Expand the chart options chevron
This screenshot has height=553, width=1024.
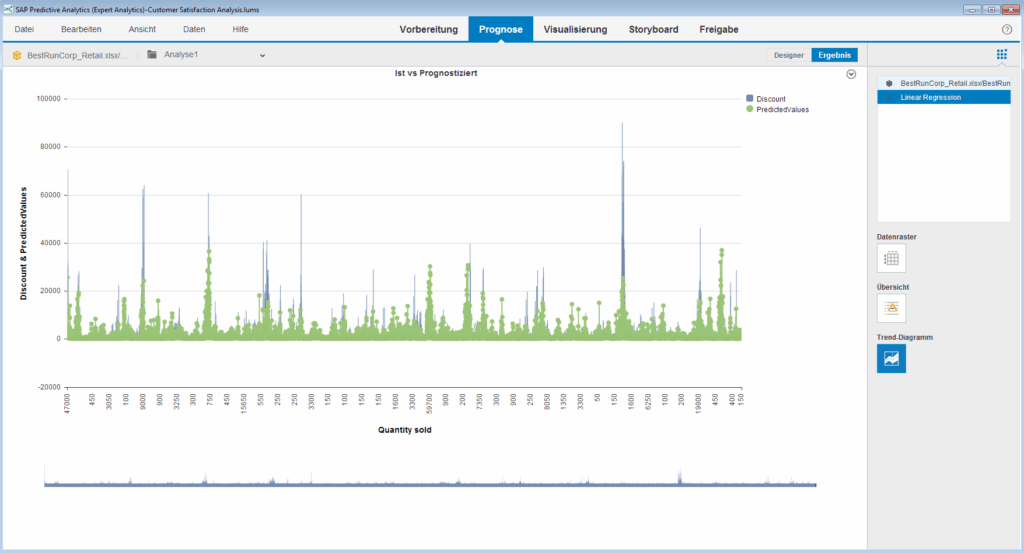(x=851, y=74)
